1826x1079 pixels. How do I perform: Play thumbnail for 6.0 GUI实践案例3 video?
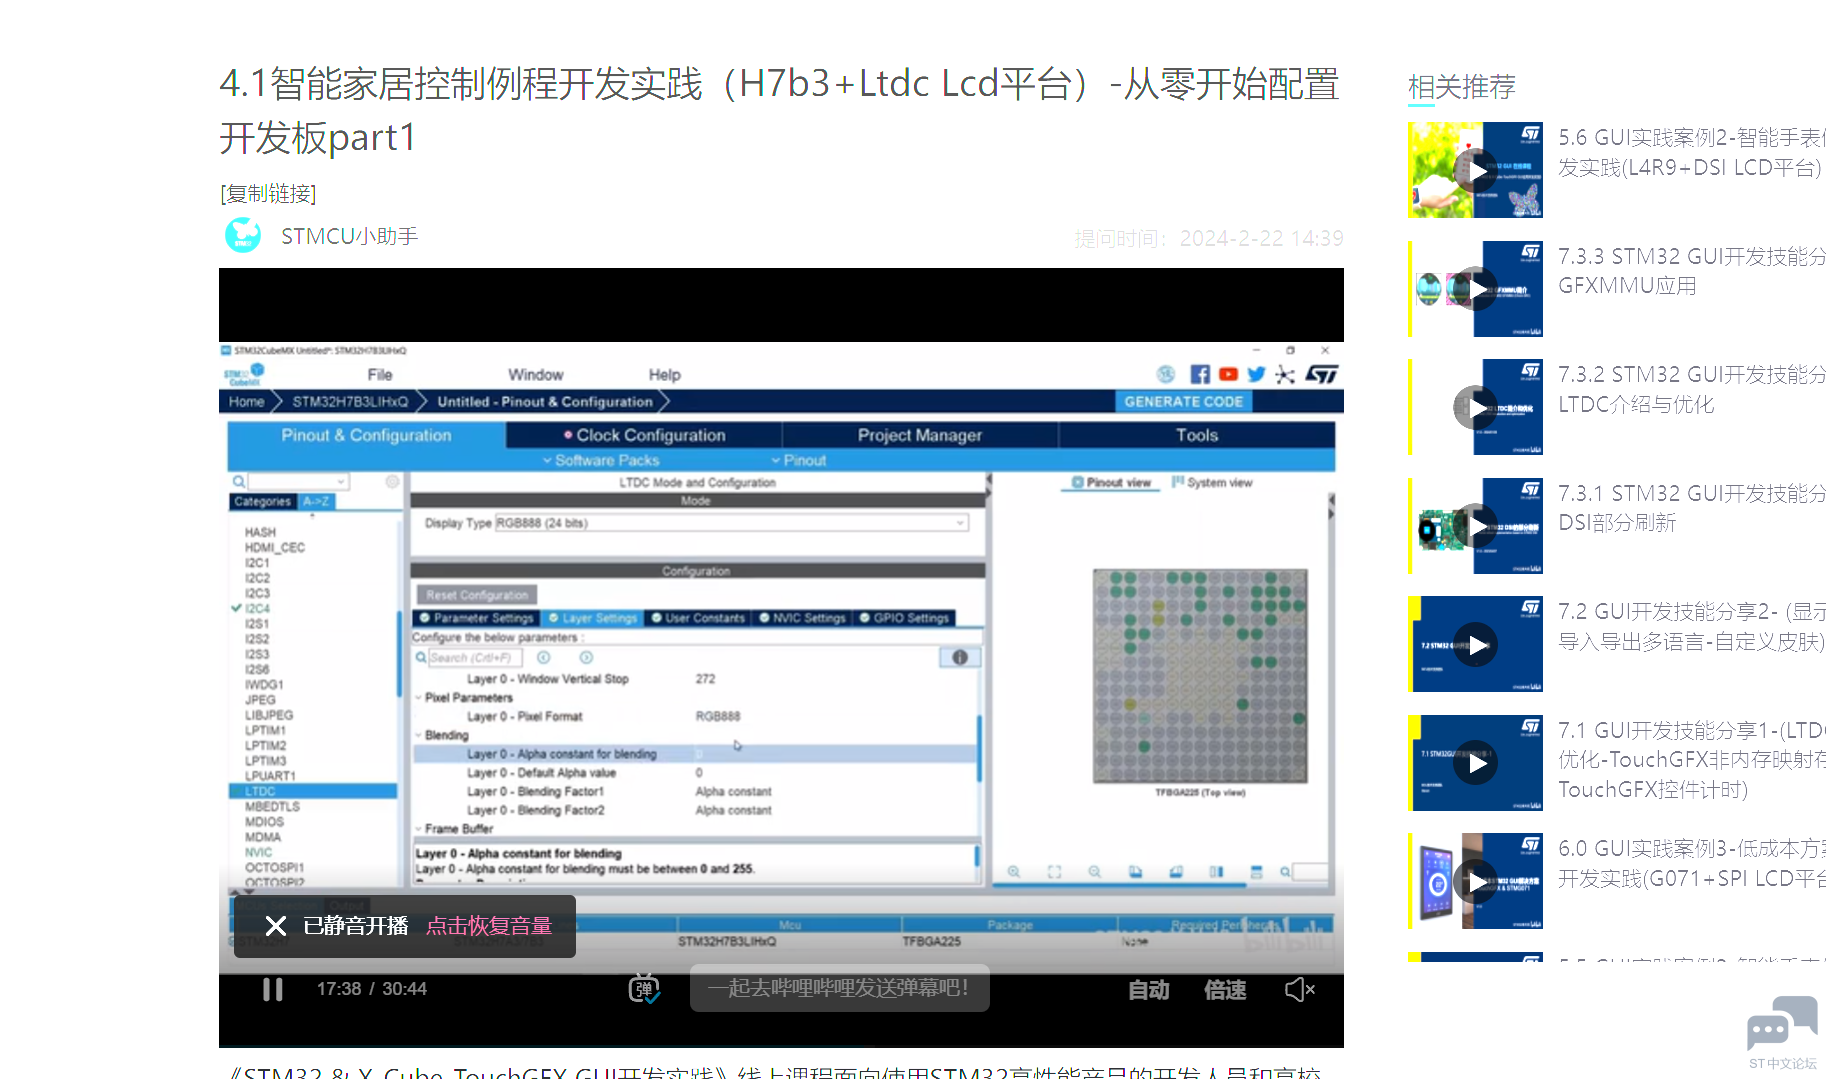click(1475, 881)
